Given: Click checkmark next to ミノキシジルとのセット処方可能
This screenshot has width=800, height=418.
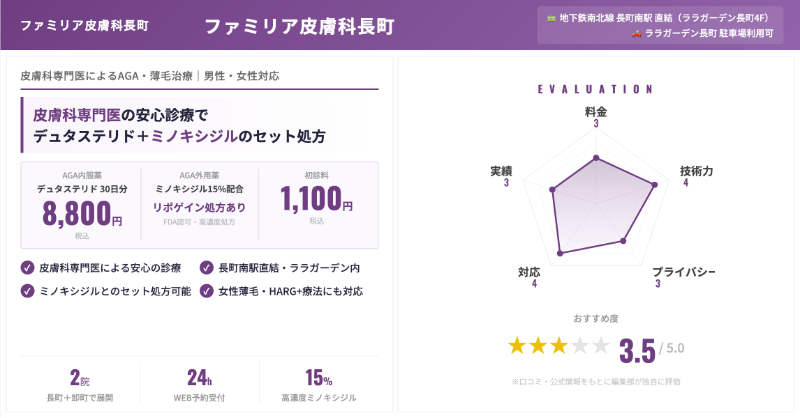Looking at the screenshot, I should [x=27, y=291].
